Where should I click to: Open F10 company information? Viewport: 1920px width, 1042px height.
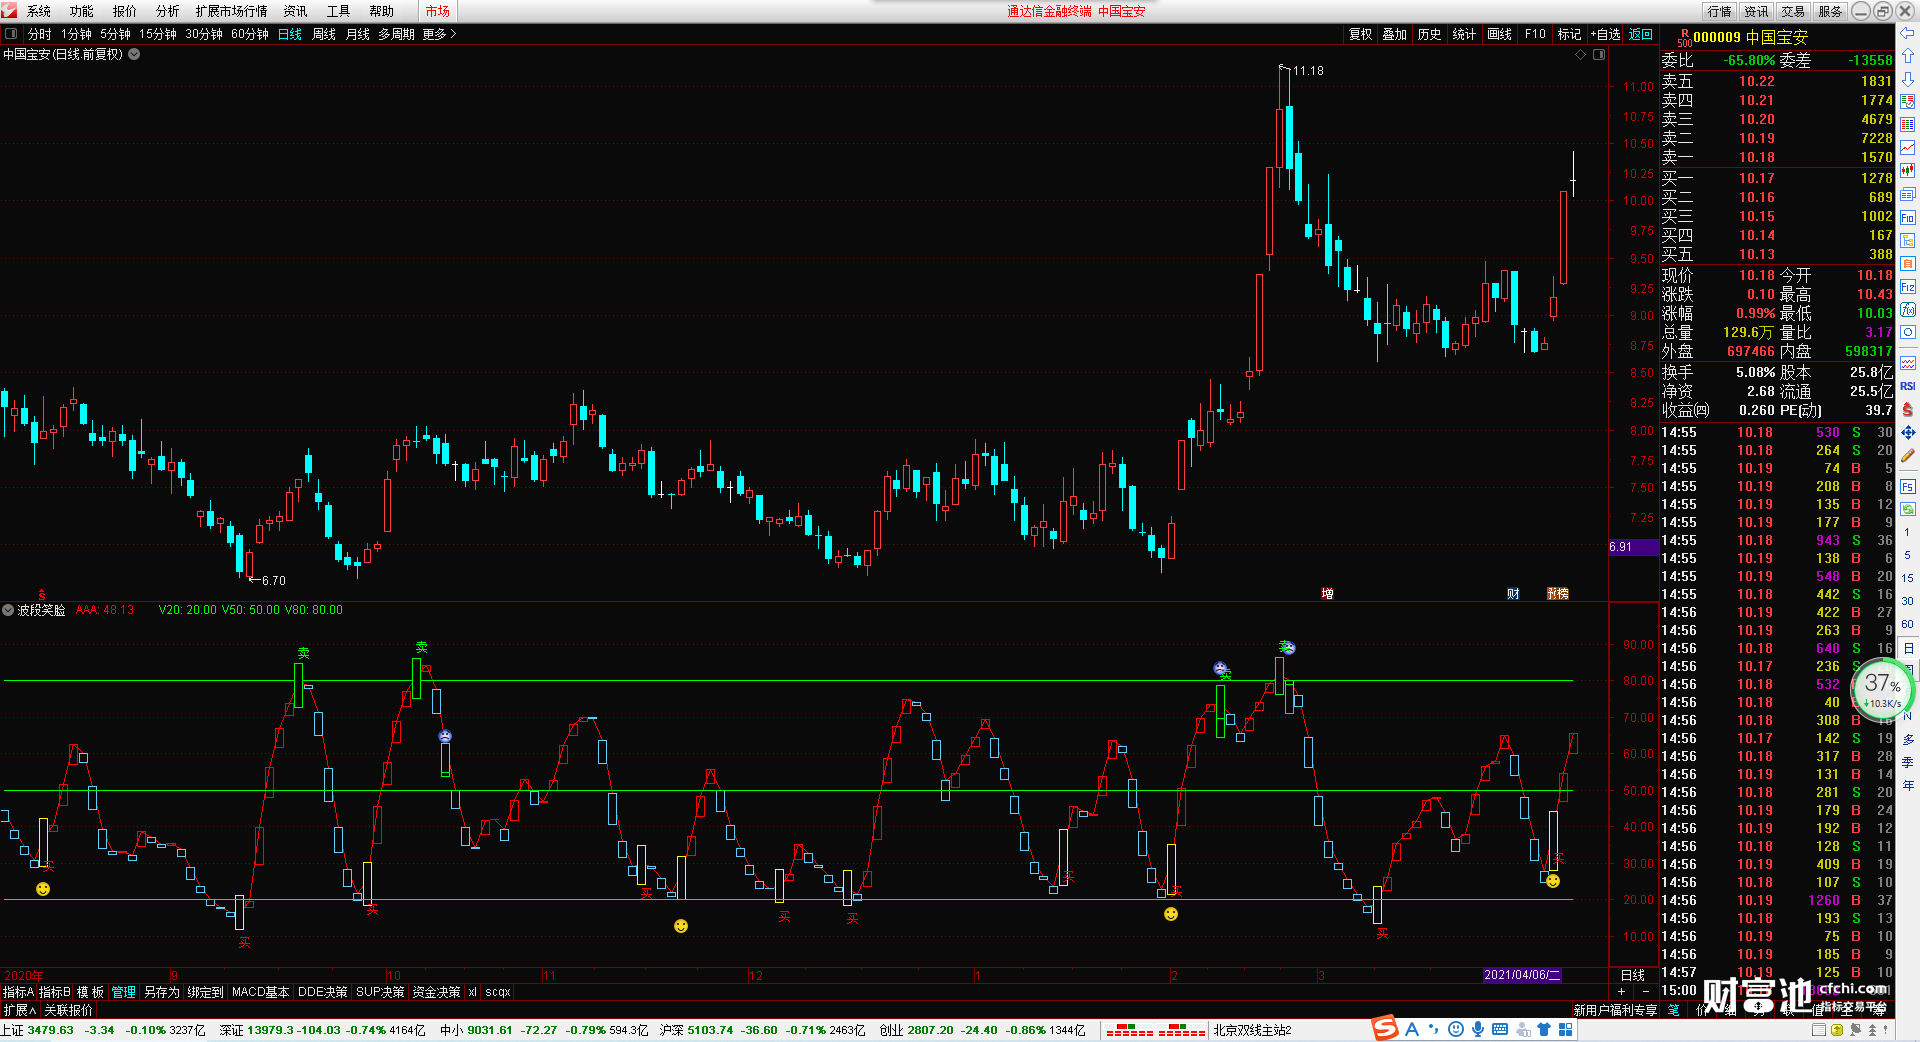[x=1535, y=34]
